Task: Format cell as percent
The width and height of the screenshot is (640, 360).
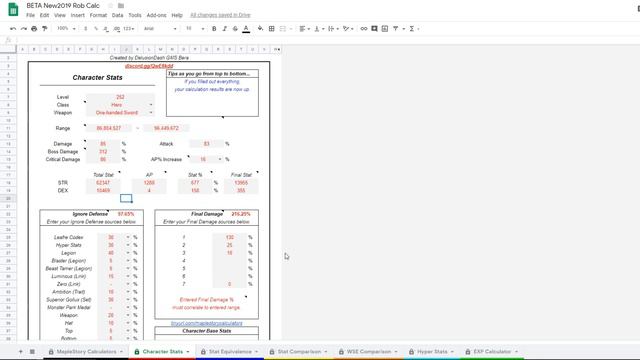Action: tap(96, 29)
